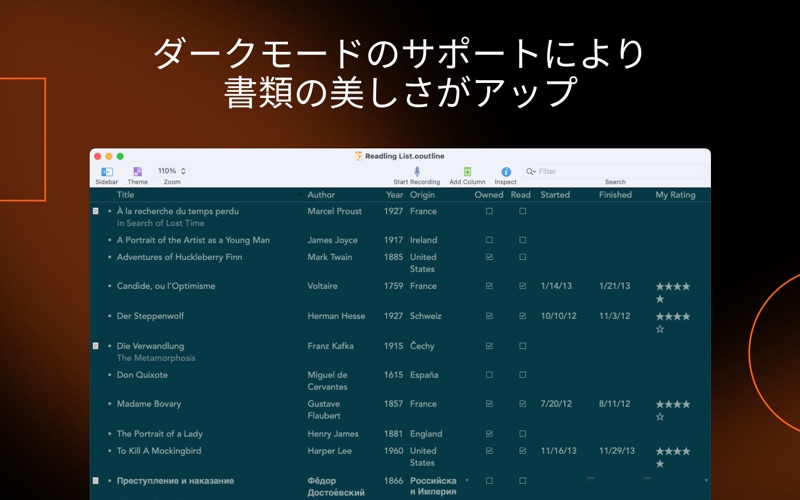Select the star rating for Candide
Image resolution: width=800 pixels, height=500 pixels.
[x=673, y=292]
